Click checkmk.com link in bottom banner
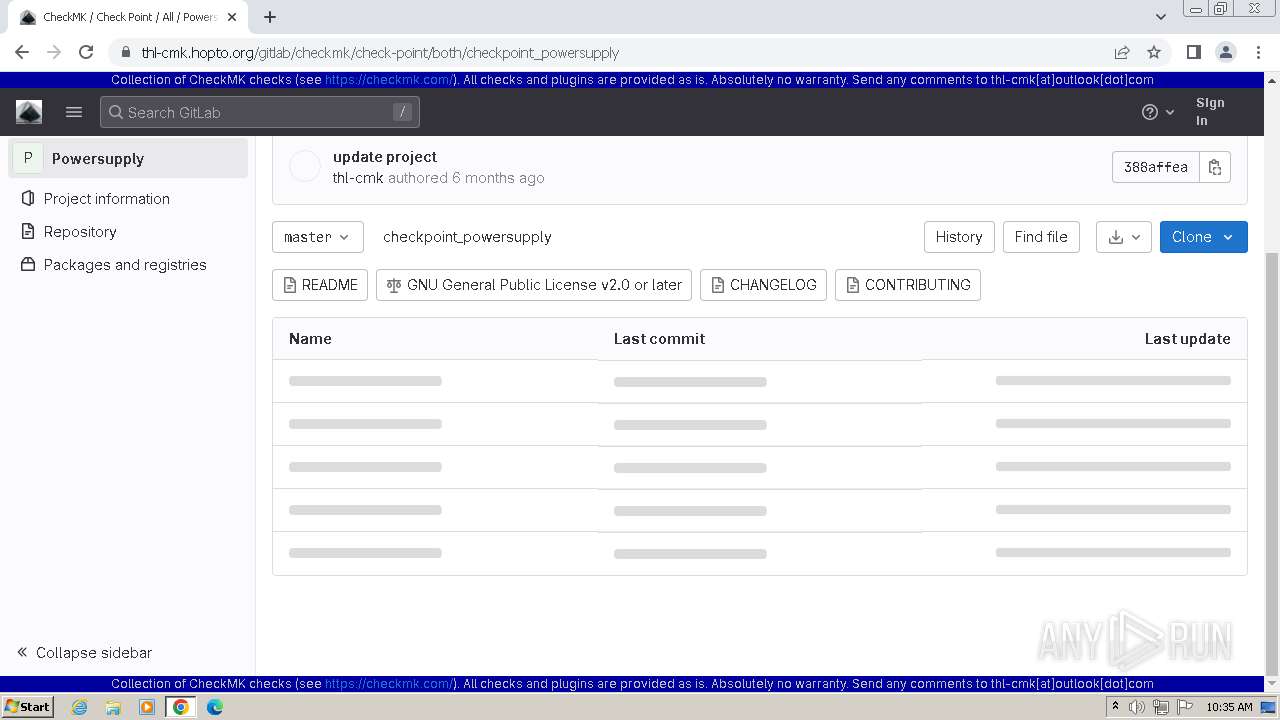 [x=389, y=684]
